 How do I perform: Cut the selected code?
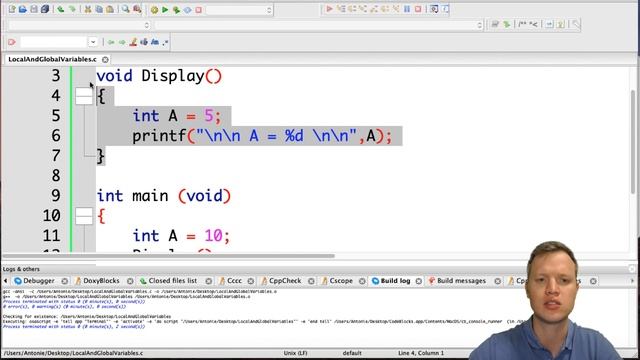tap(88, 9)
